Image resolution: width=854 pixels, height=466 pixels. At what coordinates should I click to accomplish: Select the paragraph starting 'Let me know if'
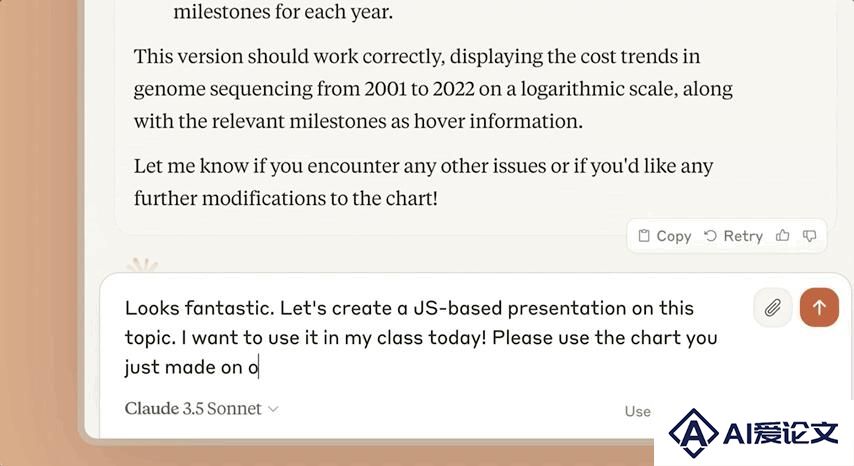coord(423,182)
